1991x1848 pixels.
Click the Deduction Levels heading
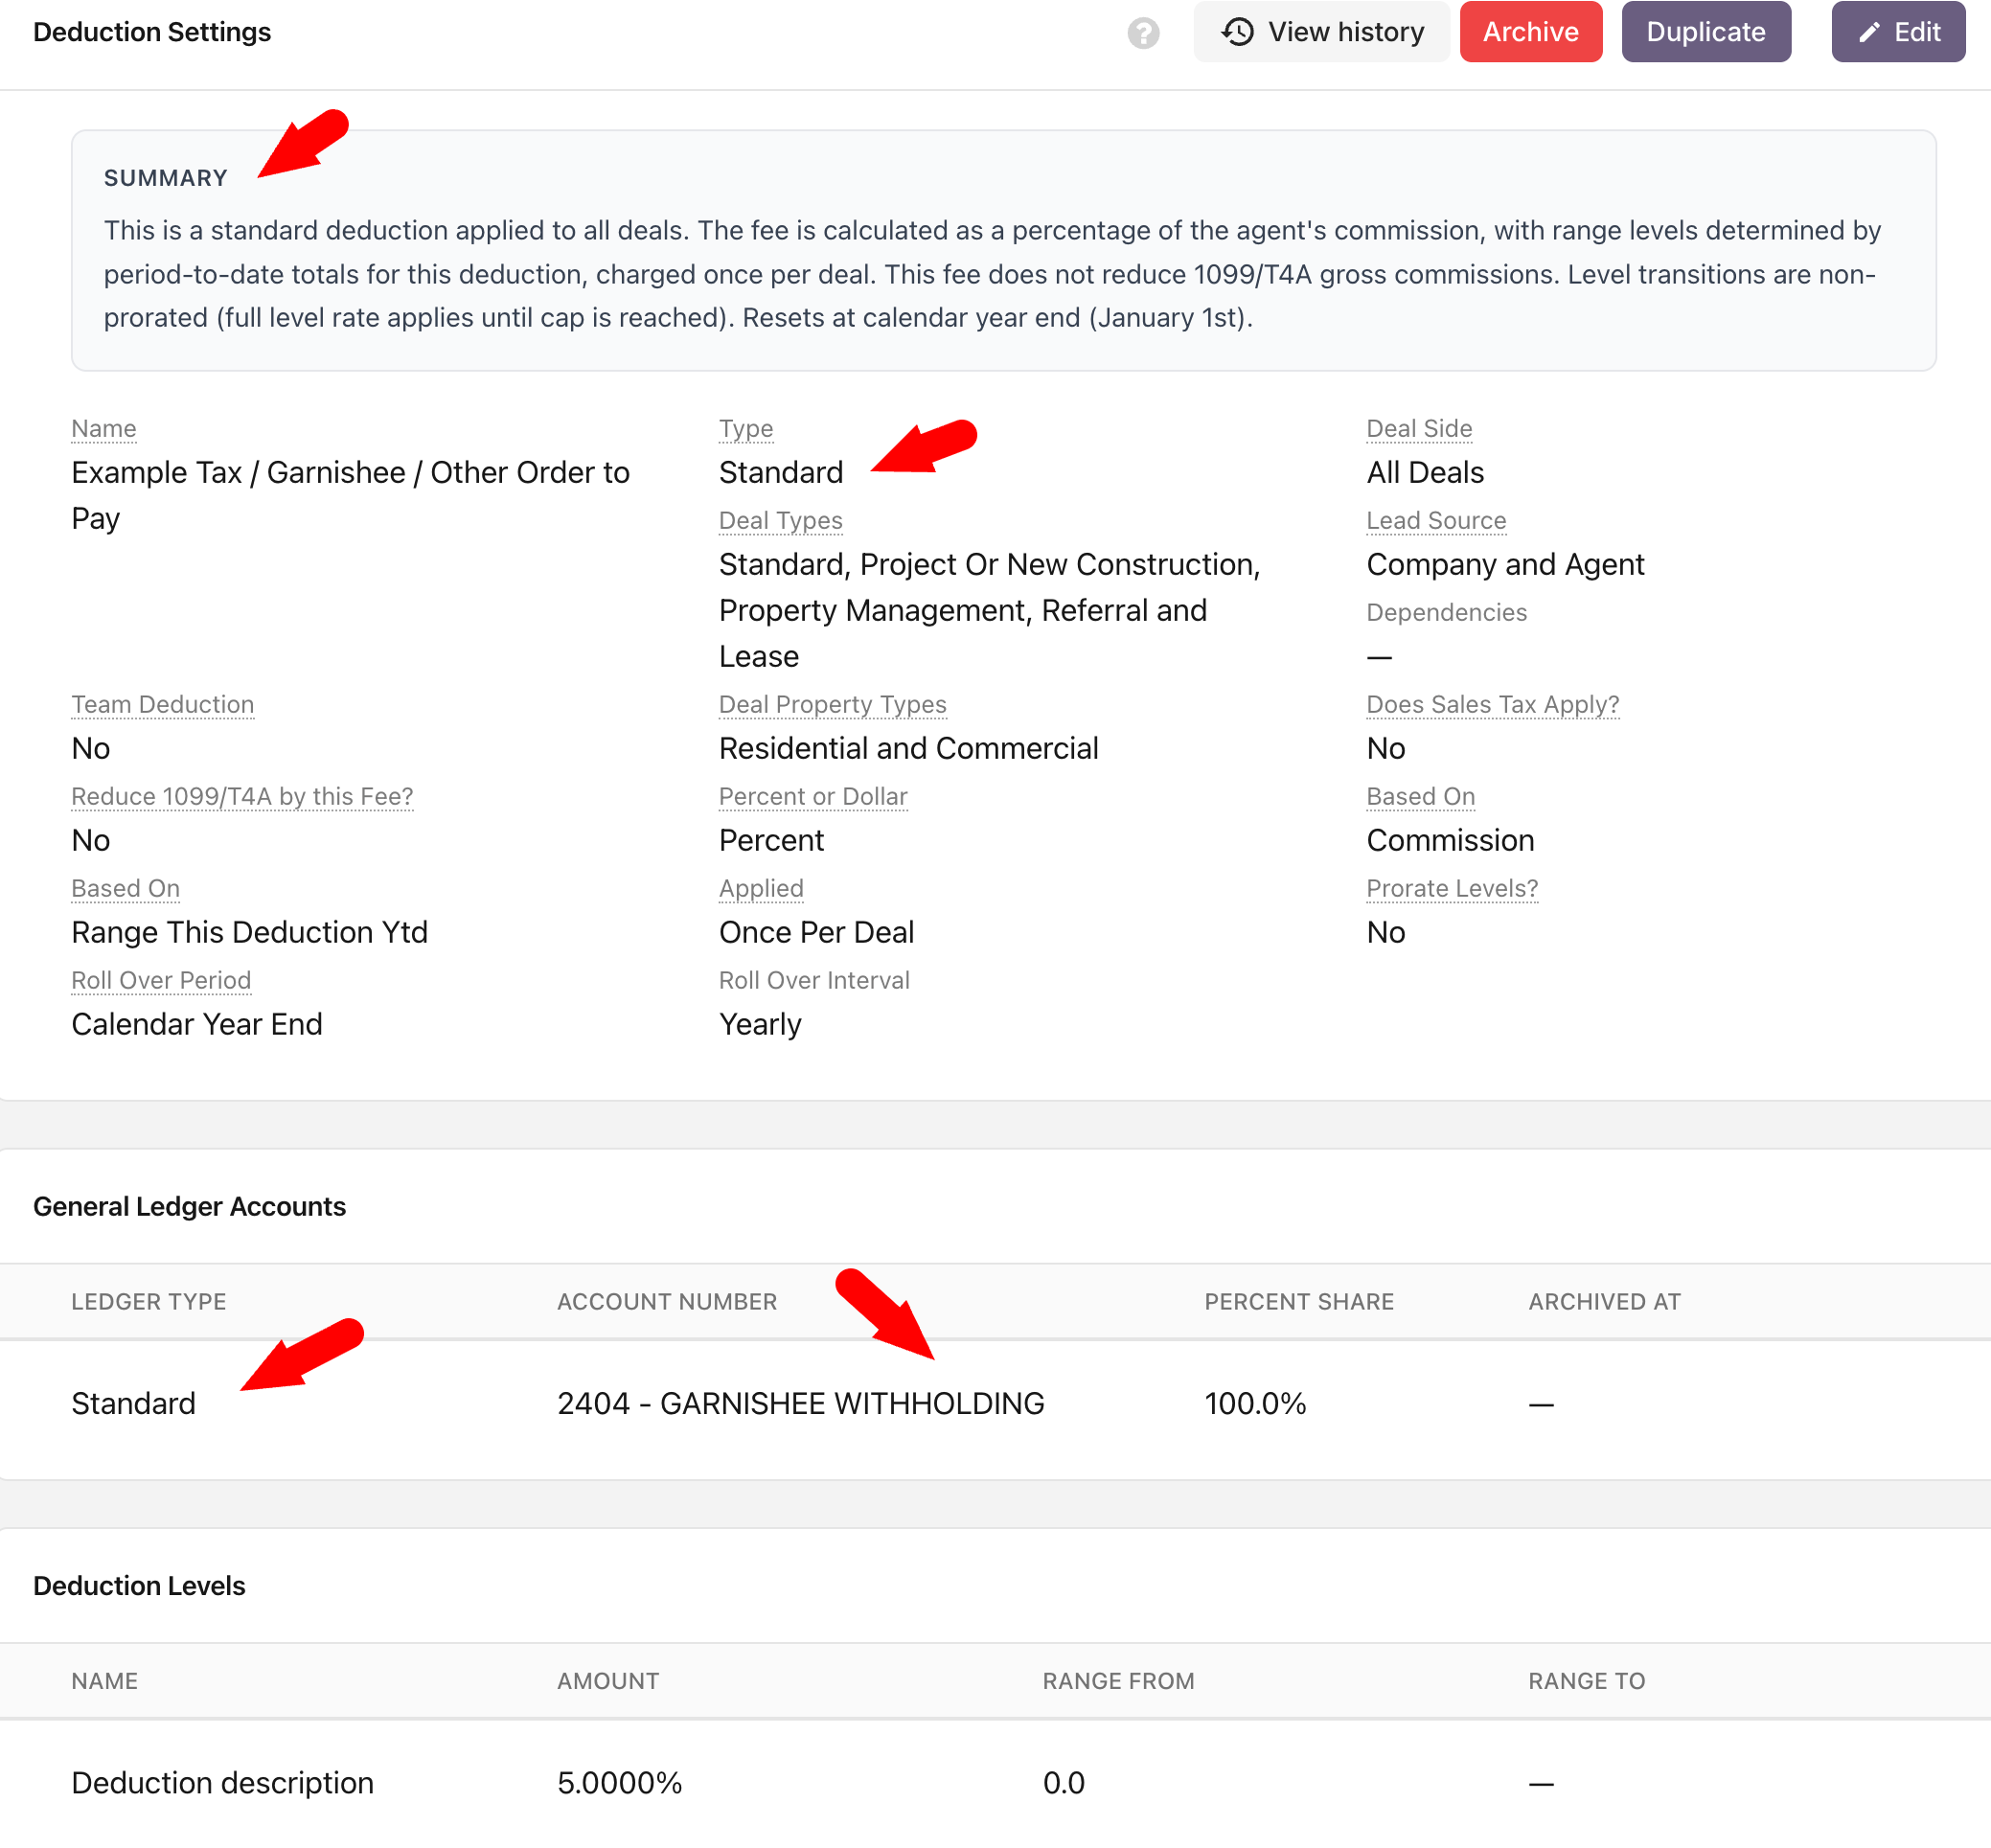pyautogui.click(x=139, y=1585)
